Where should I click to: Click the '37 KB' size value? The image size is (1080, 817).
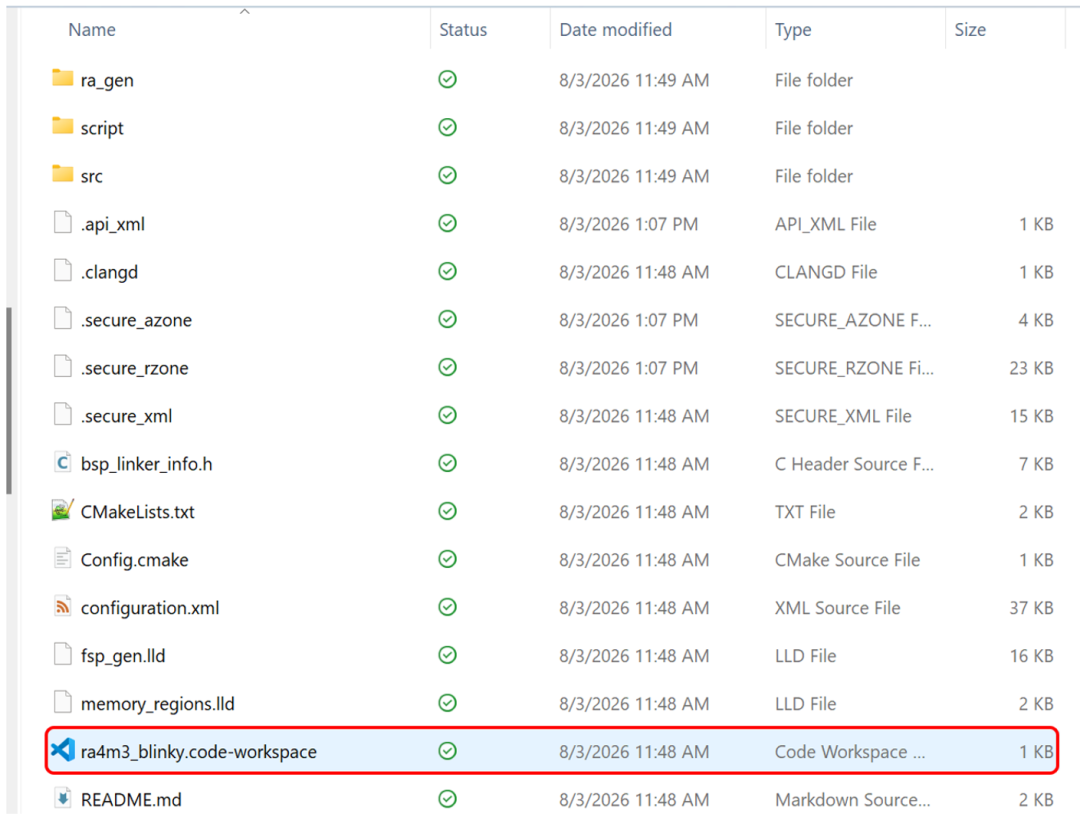[x=1031, y=608]
